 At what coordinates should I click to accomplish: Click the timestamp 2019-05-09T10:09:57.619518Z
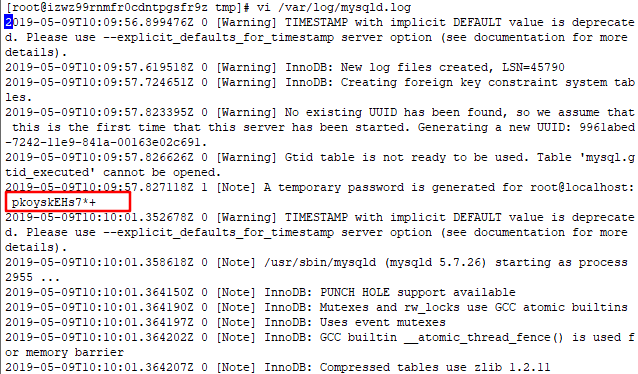(99, 67)
